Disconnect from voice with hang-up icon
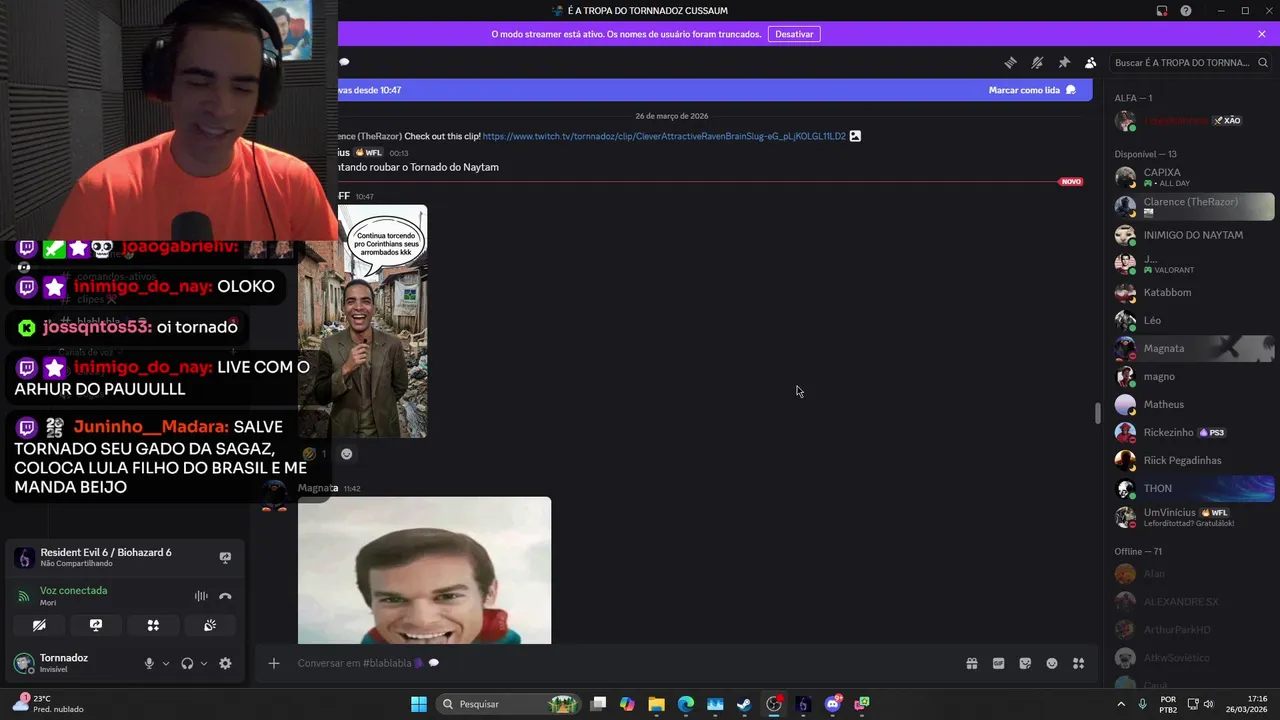1280x720 pixels. (x=225, y=596)
